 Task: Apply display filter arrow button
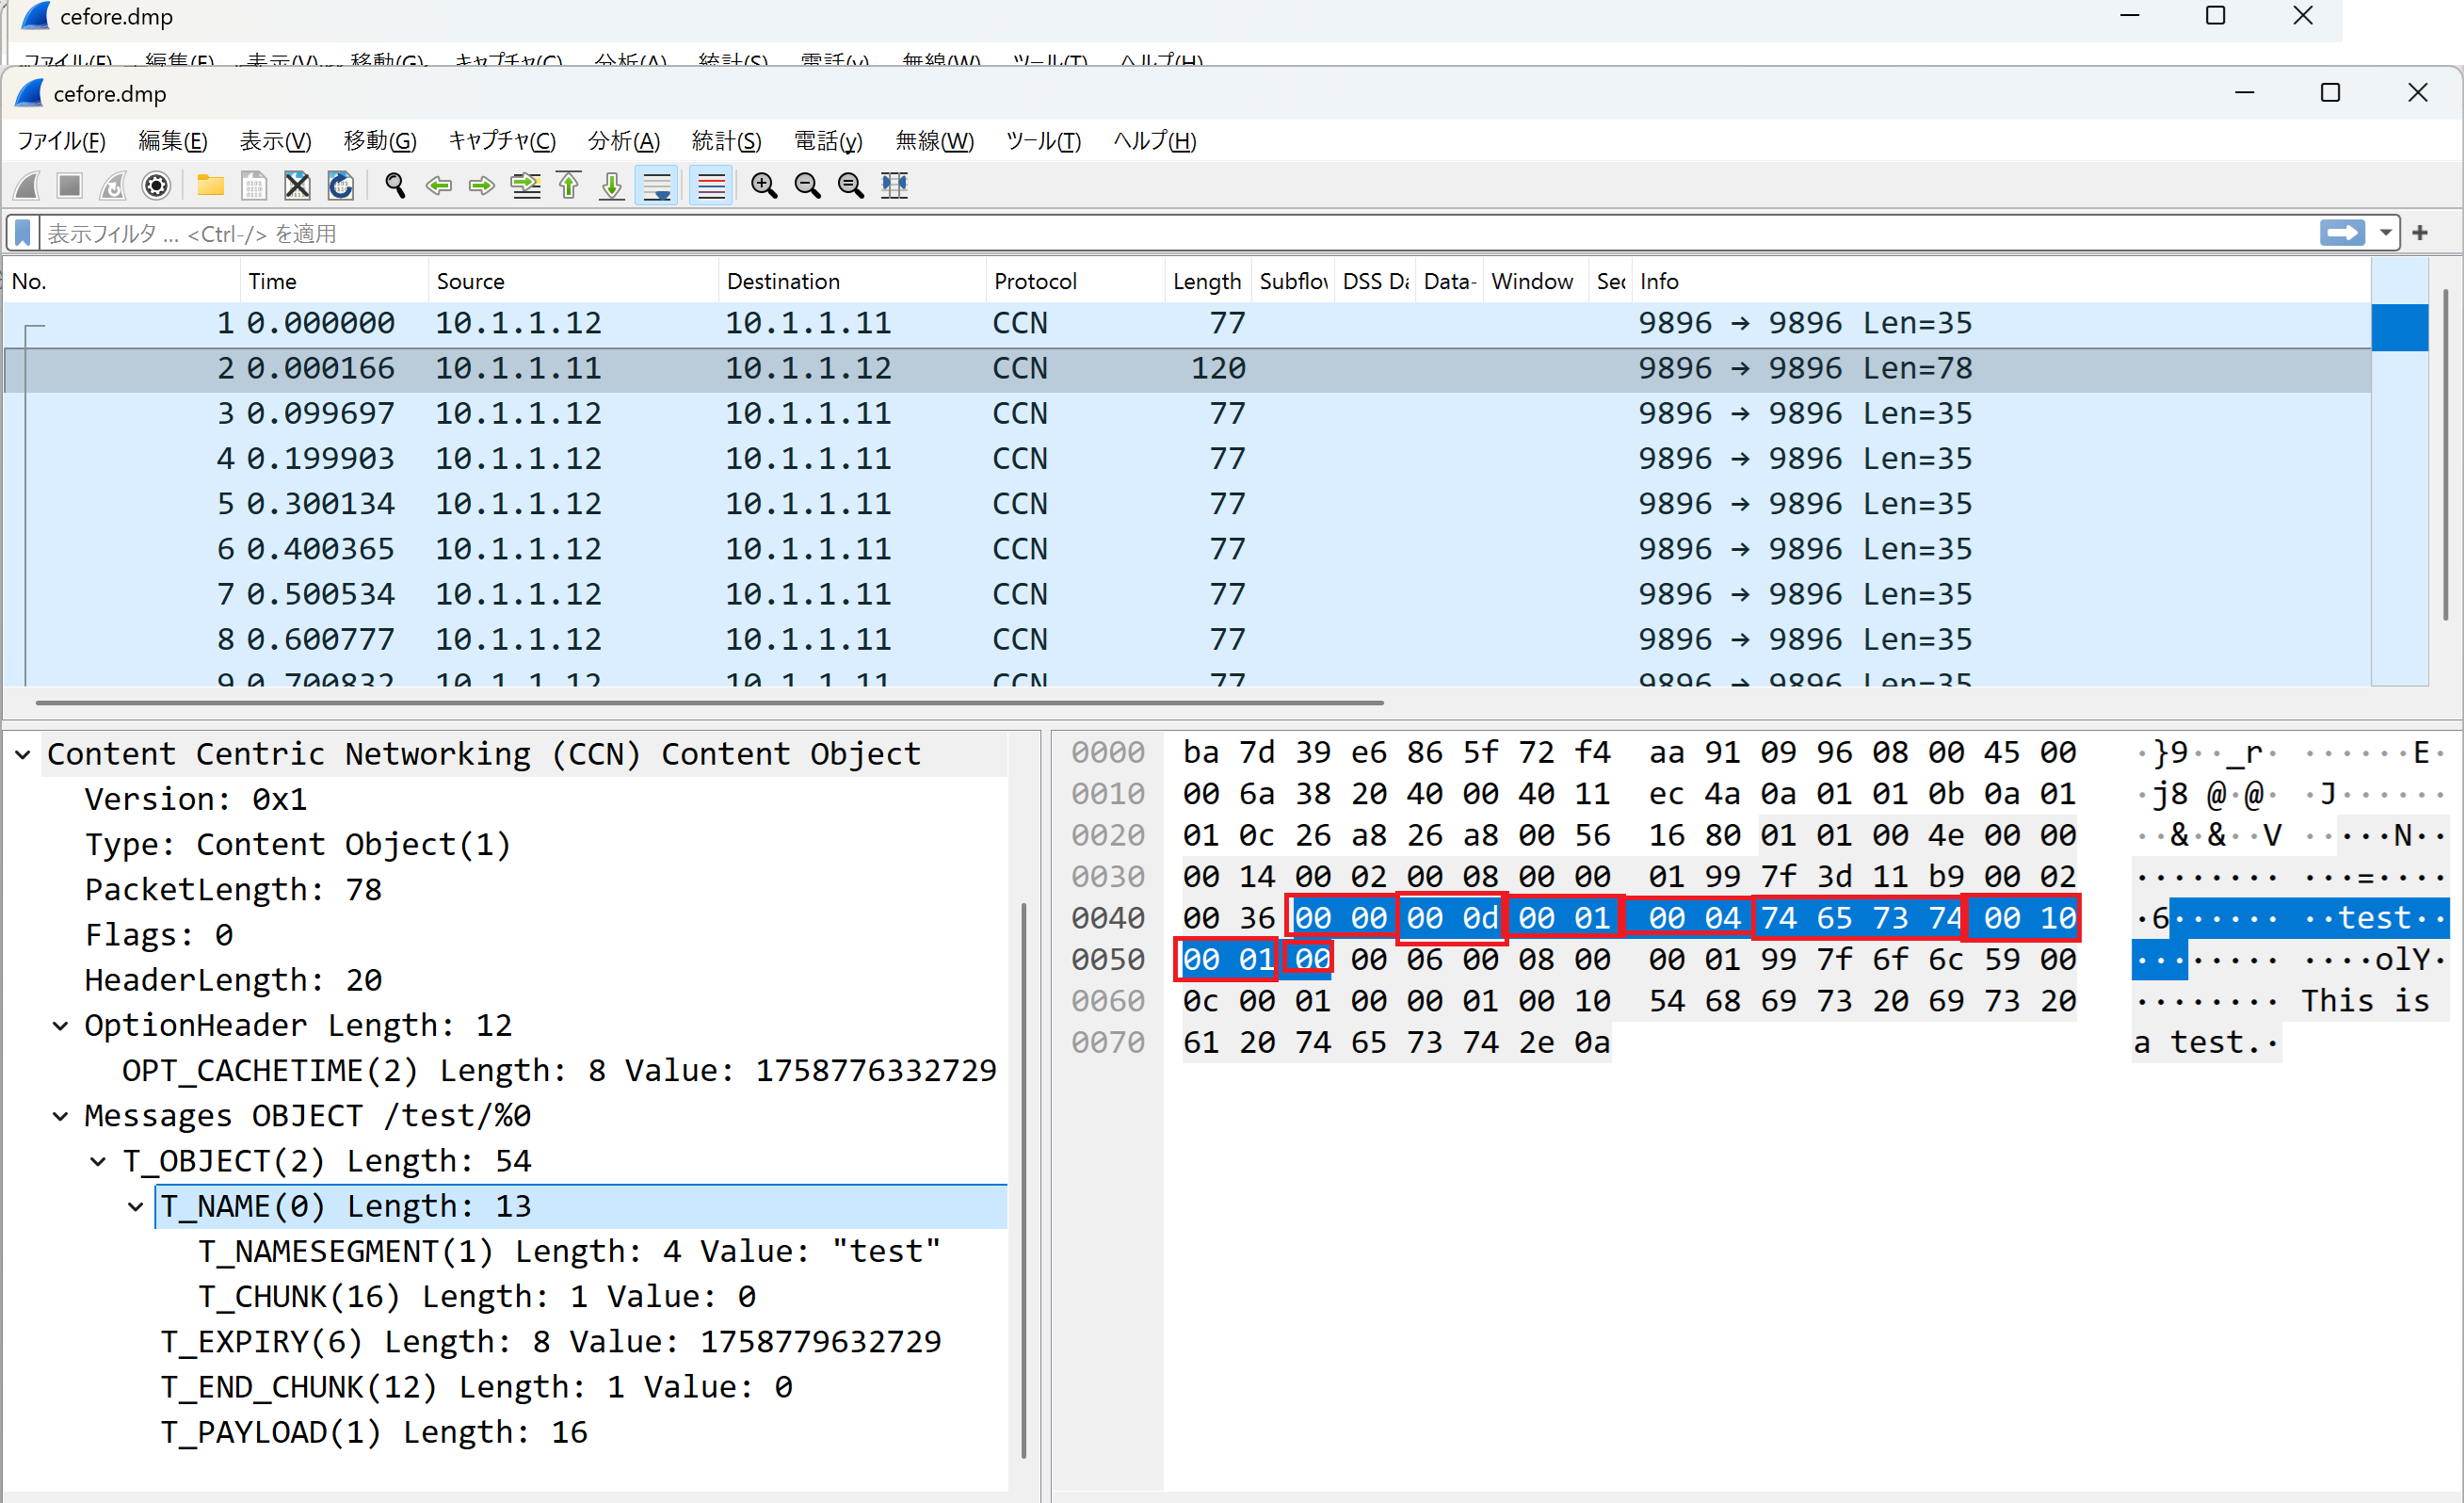[2342, 233]
